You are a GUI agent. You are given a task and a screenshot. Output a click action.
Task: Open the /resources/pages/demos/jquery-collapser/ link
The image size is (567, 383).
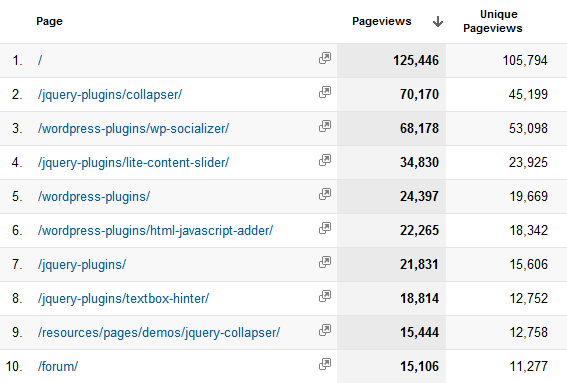click(159, 333)
